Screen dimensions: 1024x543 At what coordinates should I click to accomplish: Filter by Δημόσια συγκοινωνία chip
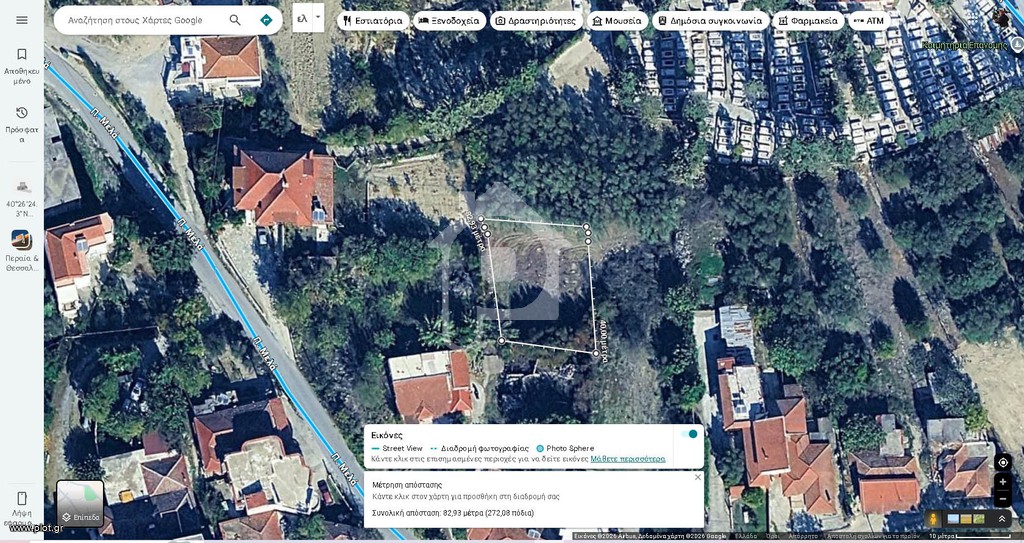710,21
